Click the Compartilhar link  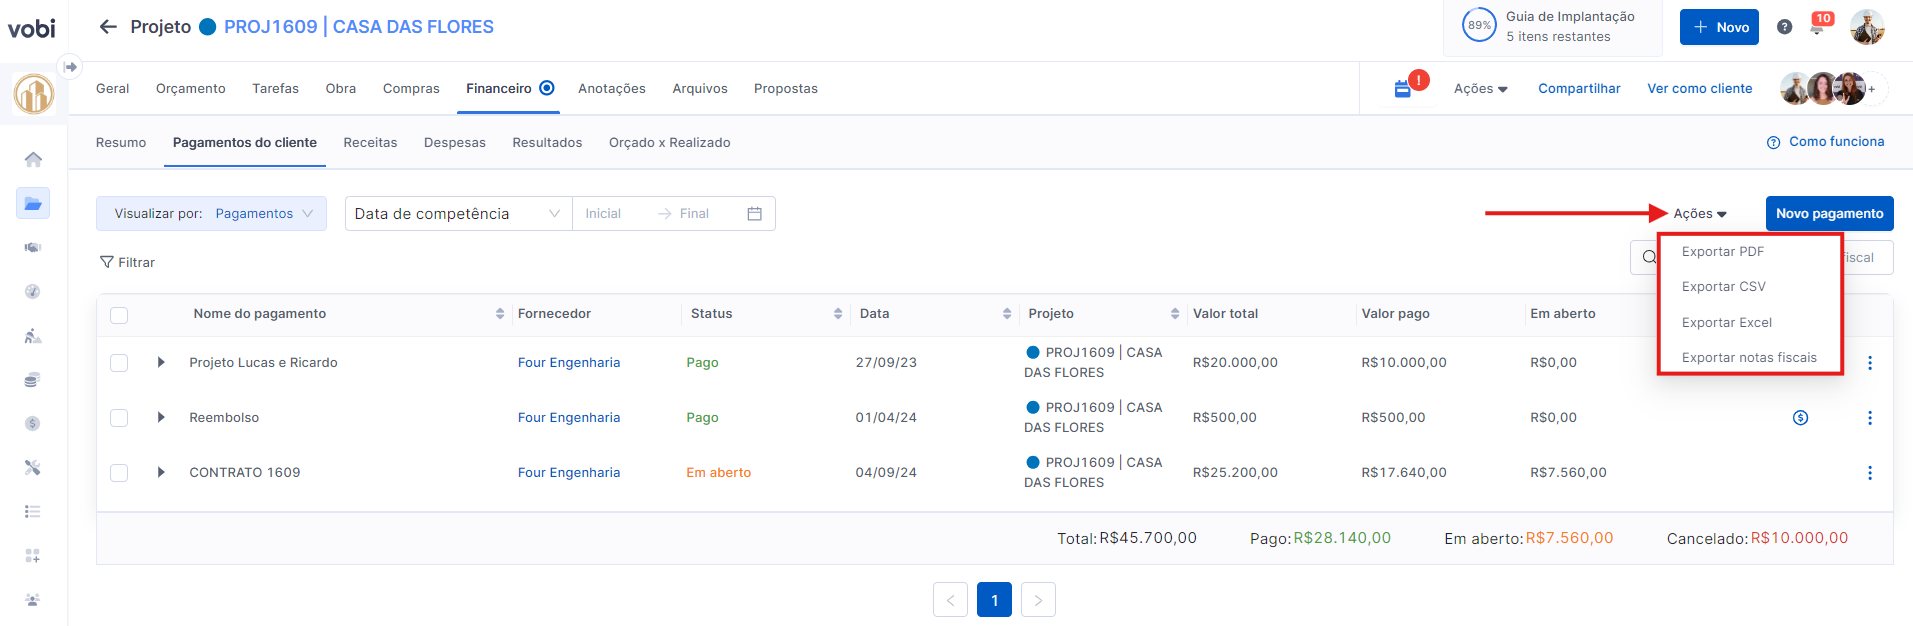1579,89
